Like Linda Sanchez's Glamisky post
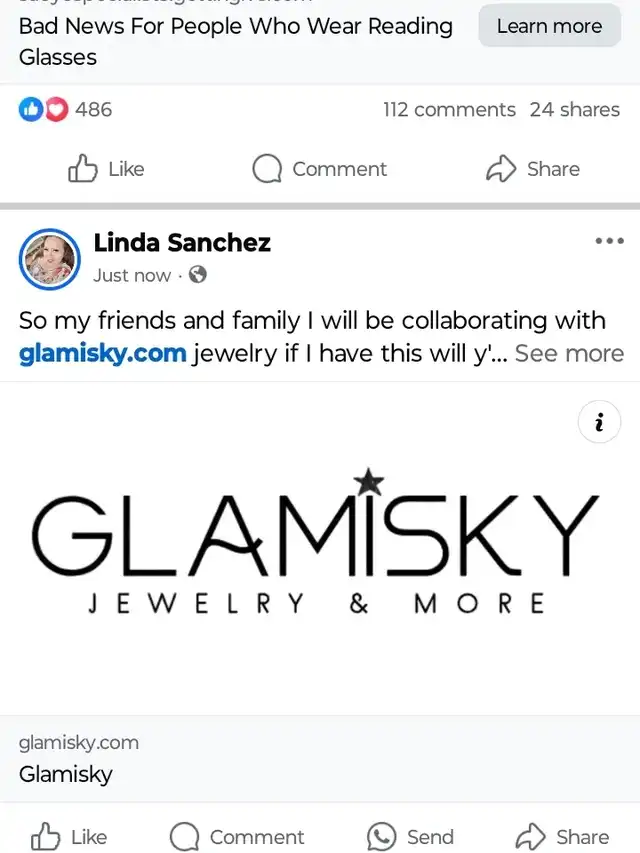 (70, 837)
